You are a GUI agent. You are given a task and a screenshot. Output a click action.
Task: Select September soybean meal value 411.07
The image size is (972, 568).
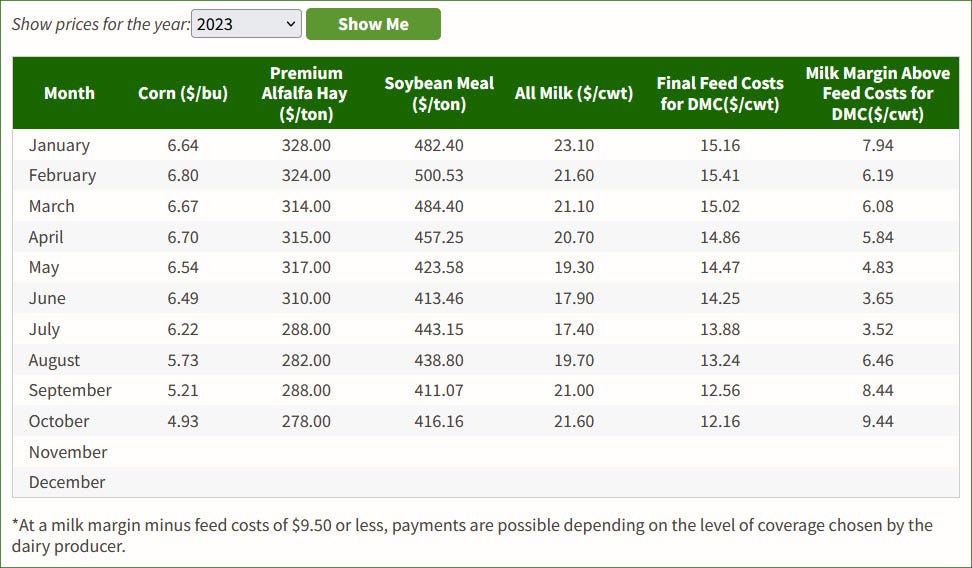(439, 391)
